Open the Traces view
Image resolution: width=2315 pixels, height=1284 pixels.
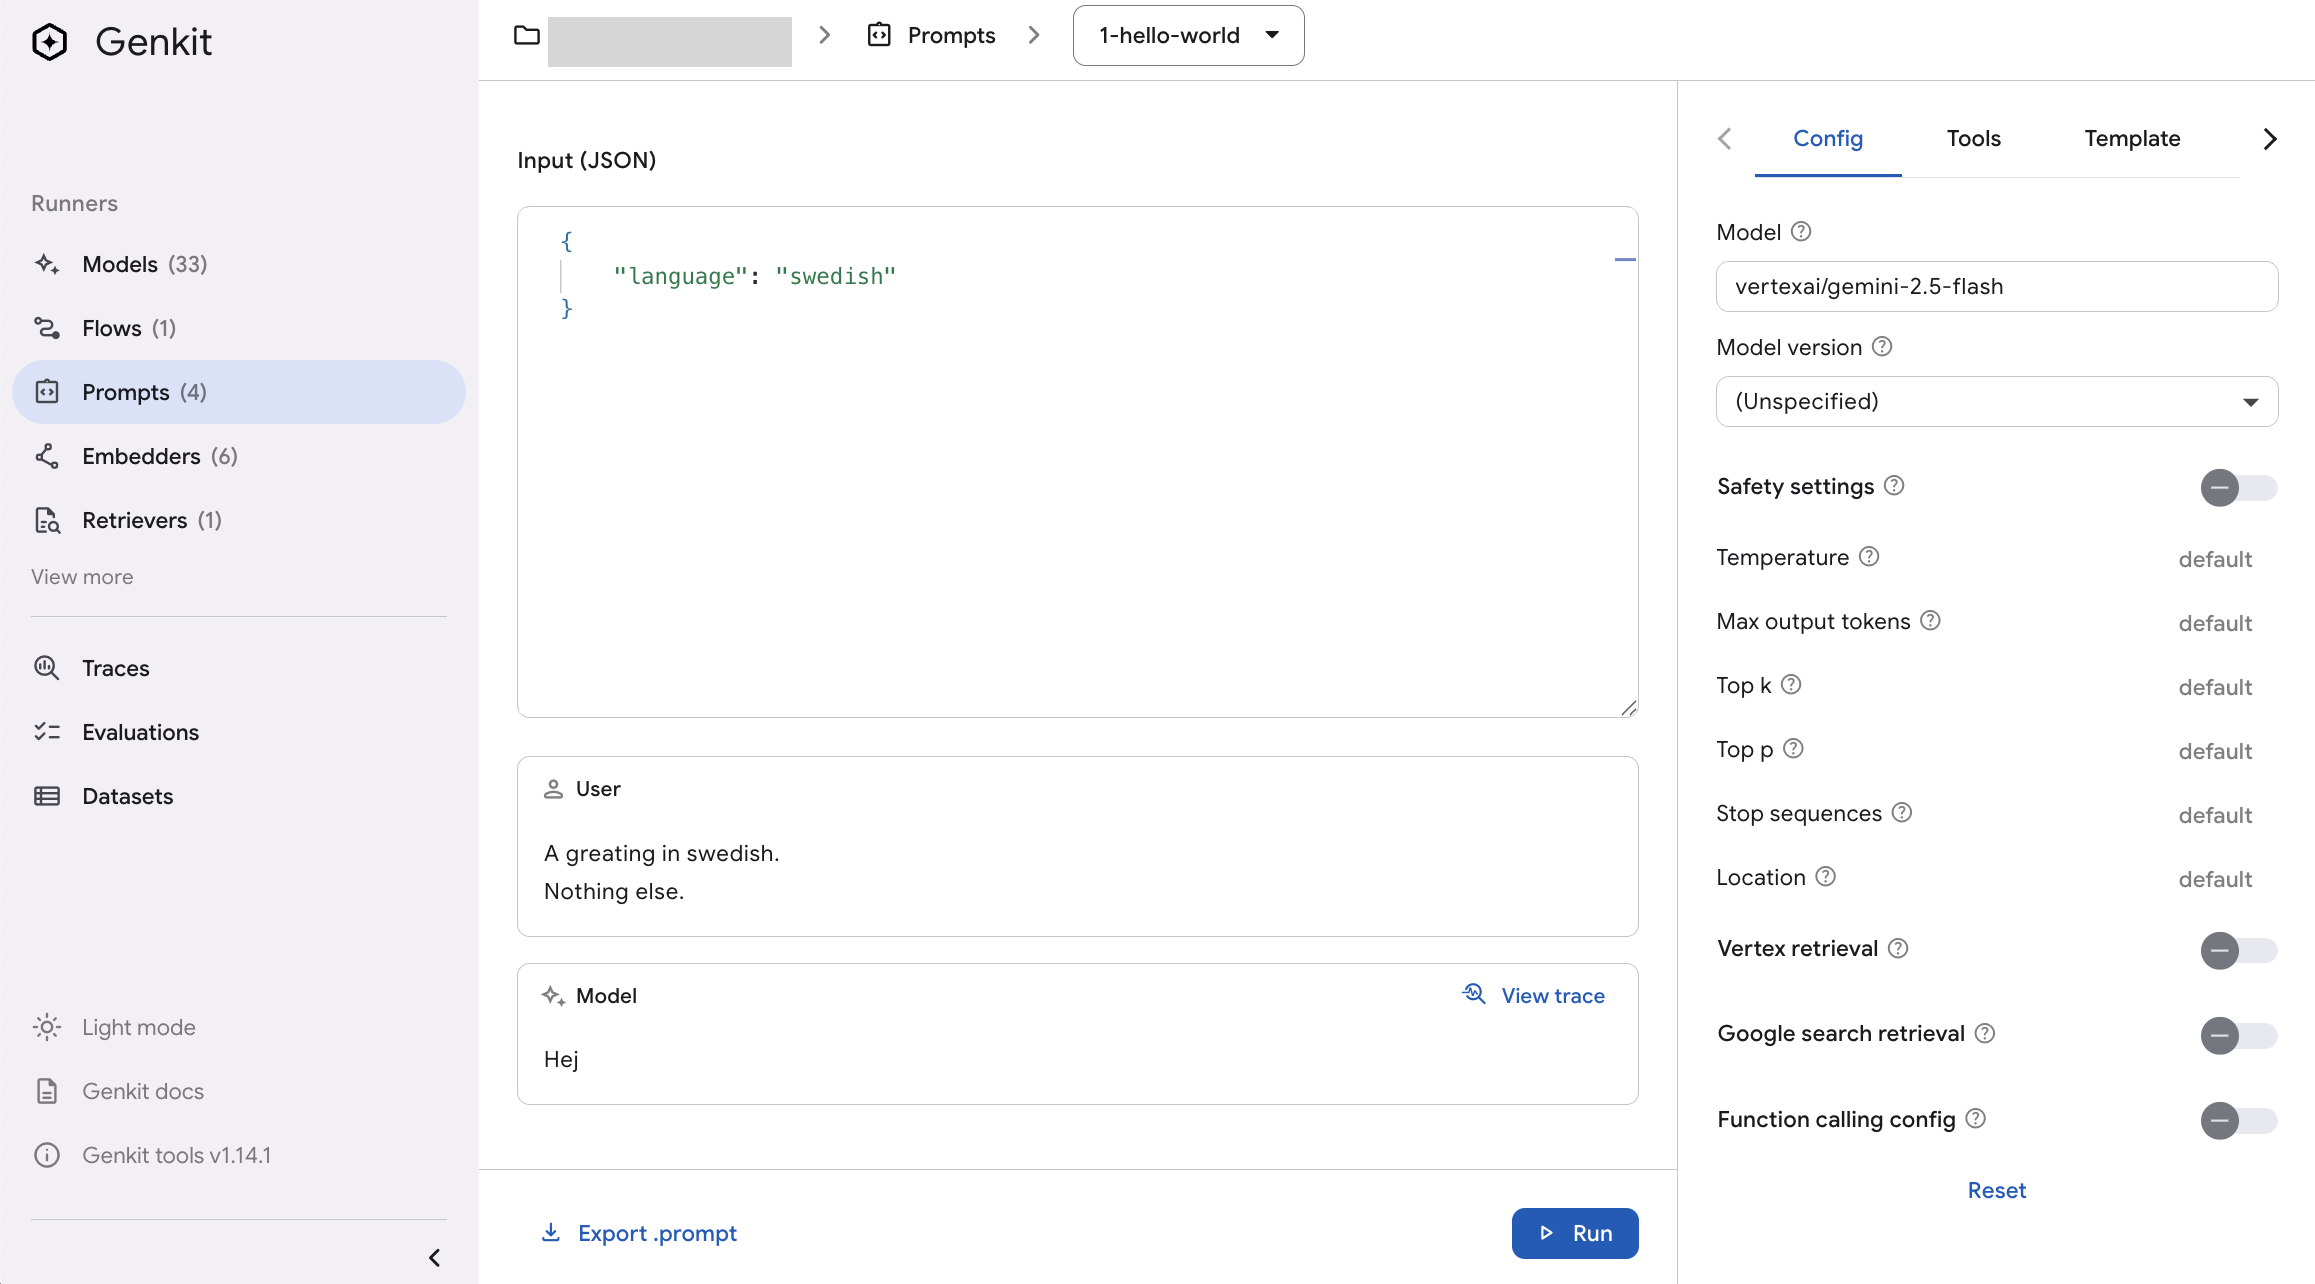click(x=115, y=668)
